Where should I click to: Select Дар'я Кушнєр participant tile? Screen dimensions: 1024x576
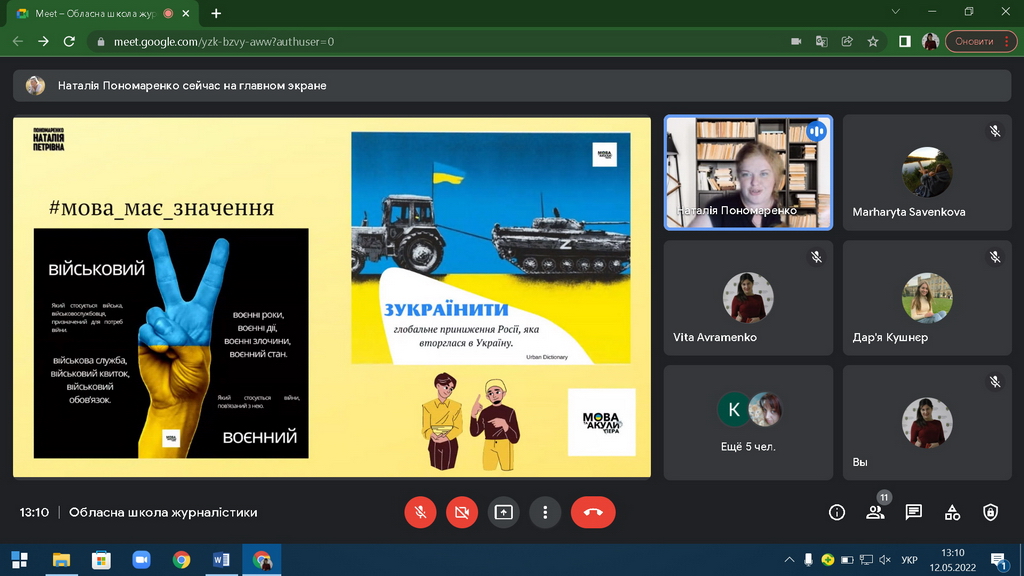coord(927,298)
